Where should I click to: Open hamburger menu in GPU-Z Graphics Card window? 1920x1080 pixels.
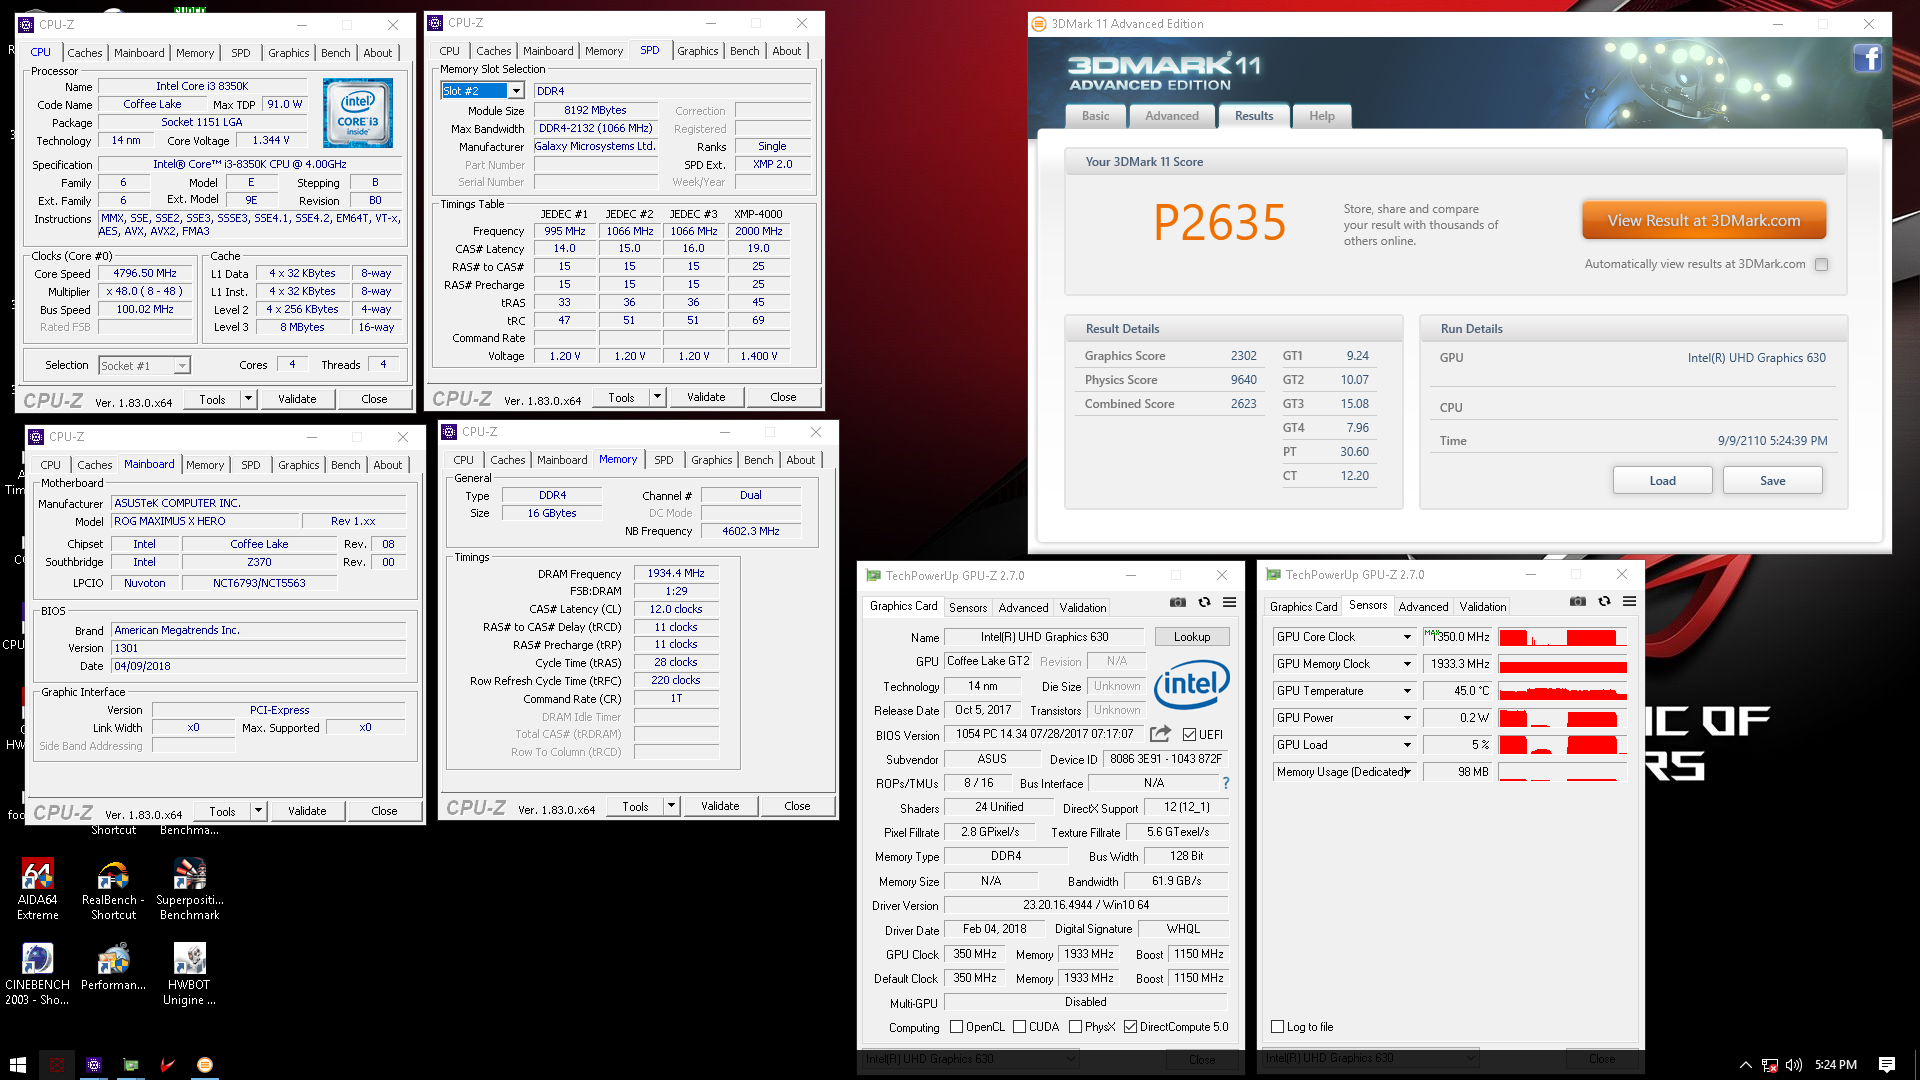click(1229, 602)
